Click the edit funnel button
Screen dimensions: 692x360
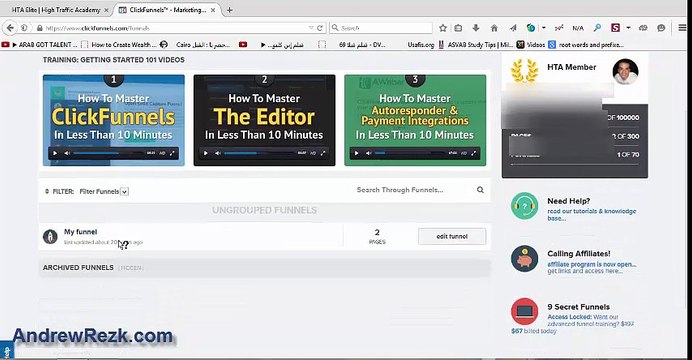[x=452, y=236]
